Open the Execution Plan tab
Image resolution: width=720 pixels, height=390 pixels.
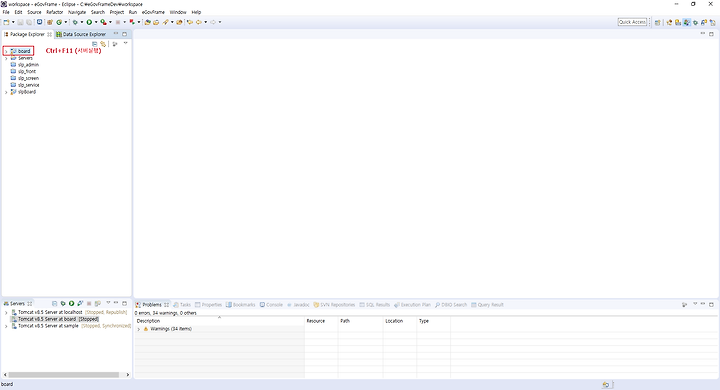pos(412,305)
